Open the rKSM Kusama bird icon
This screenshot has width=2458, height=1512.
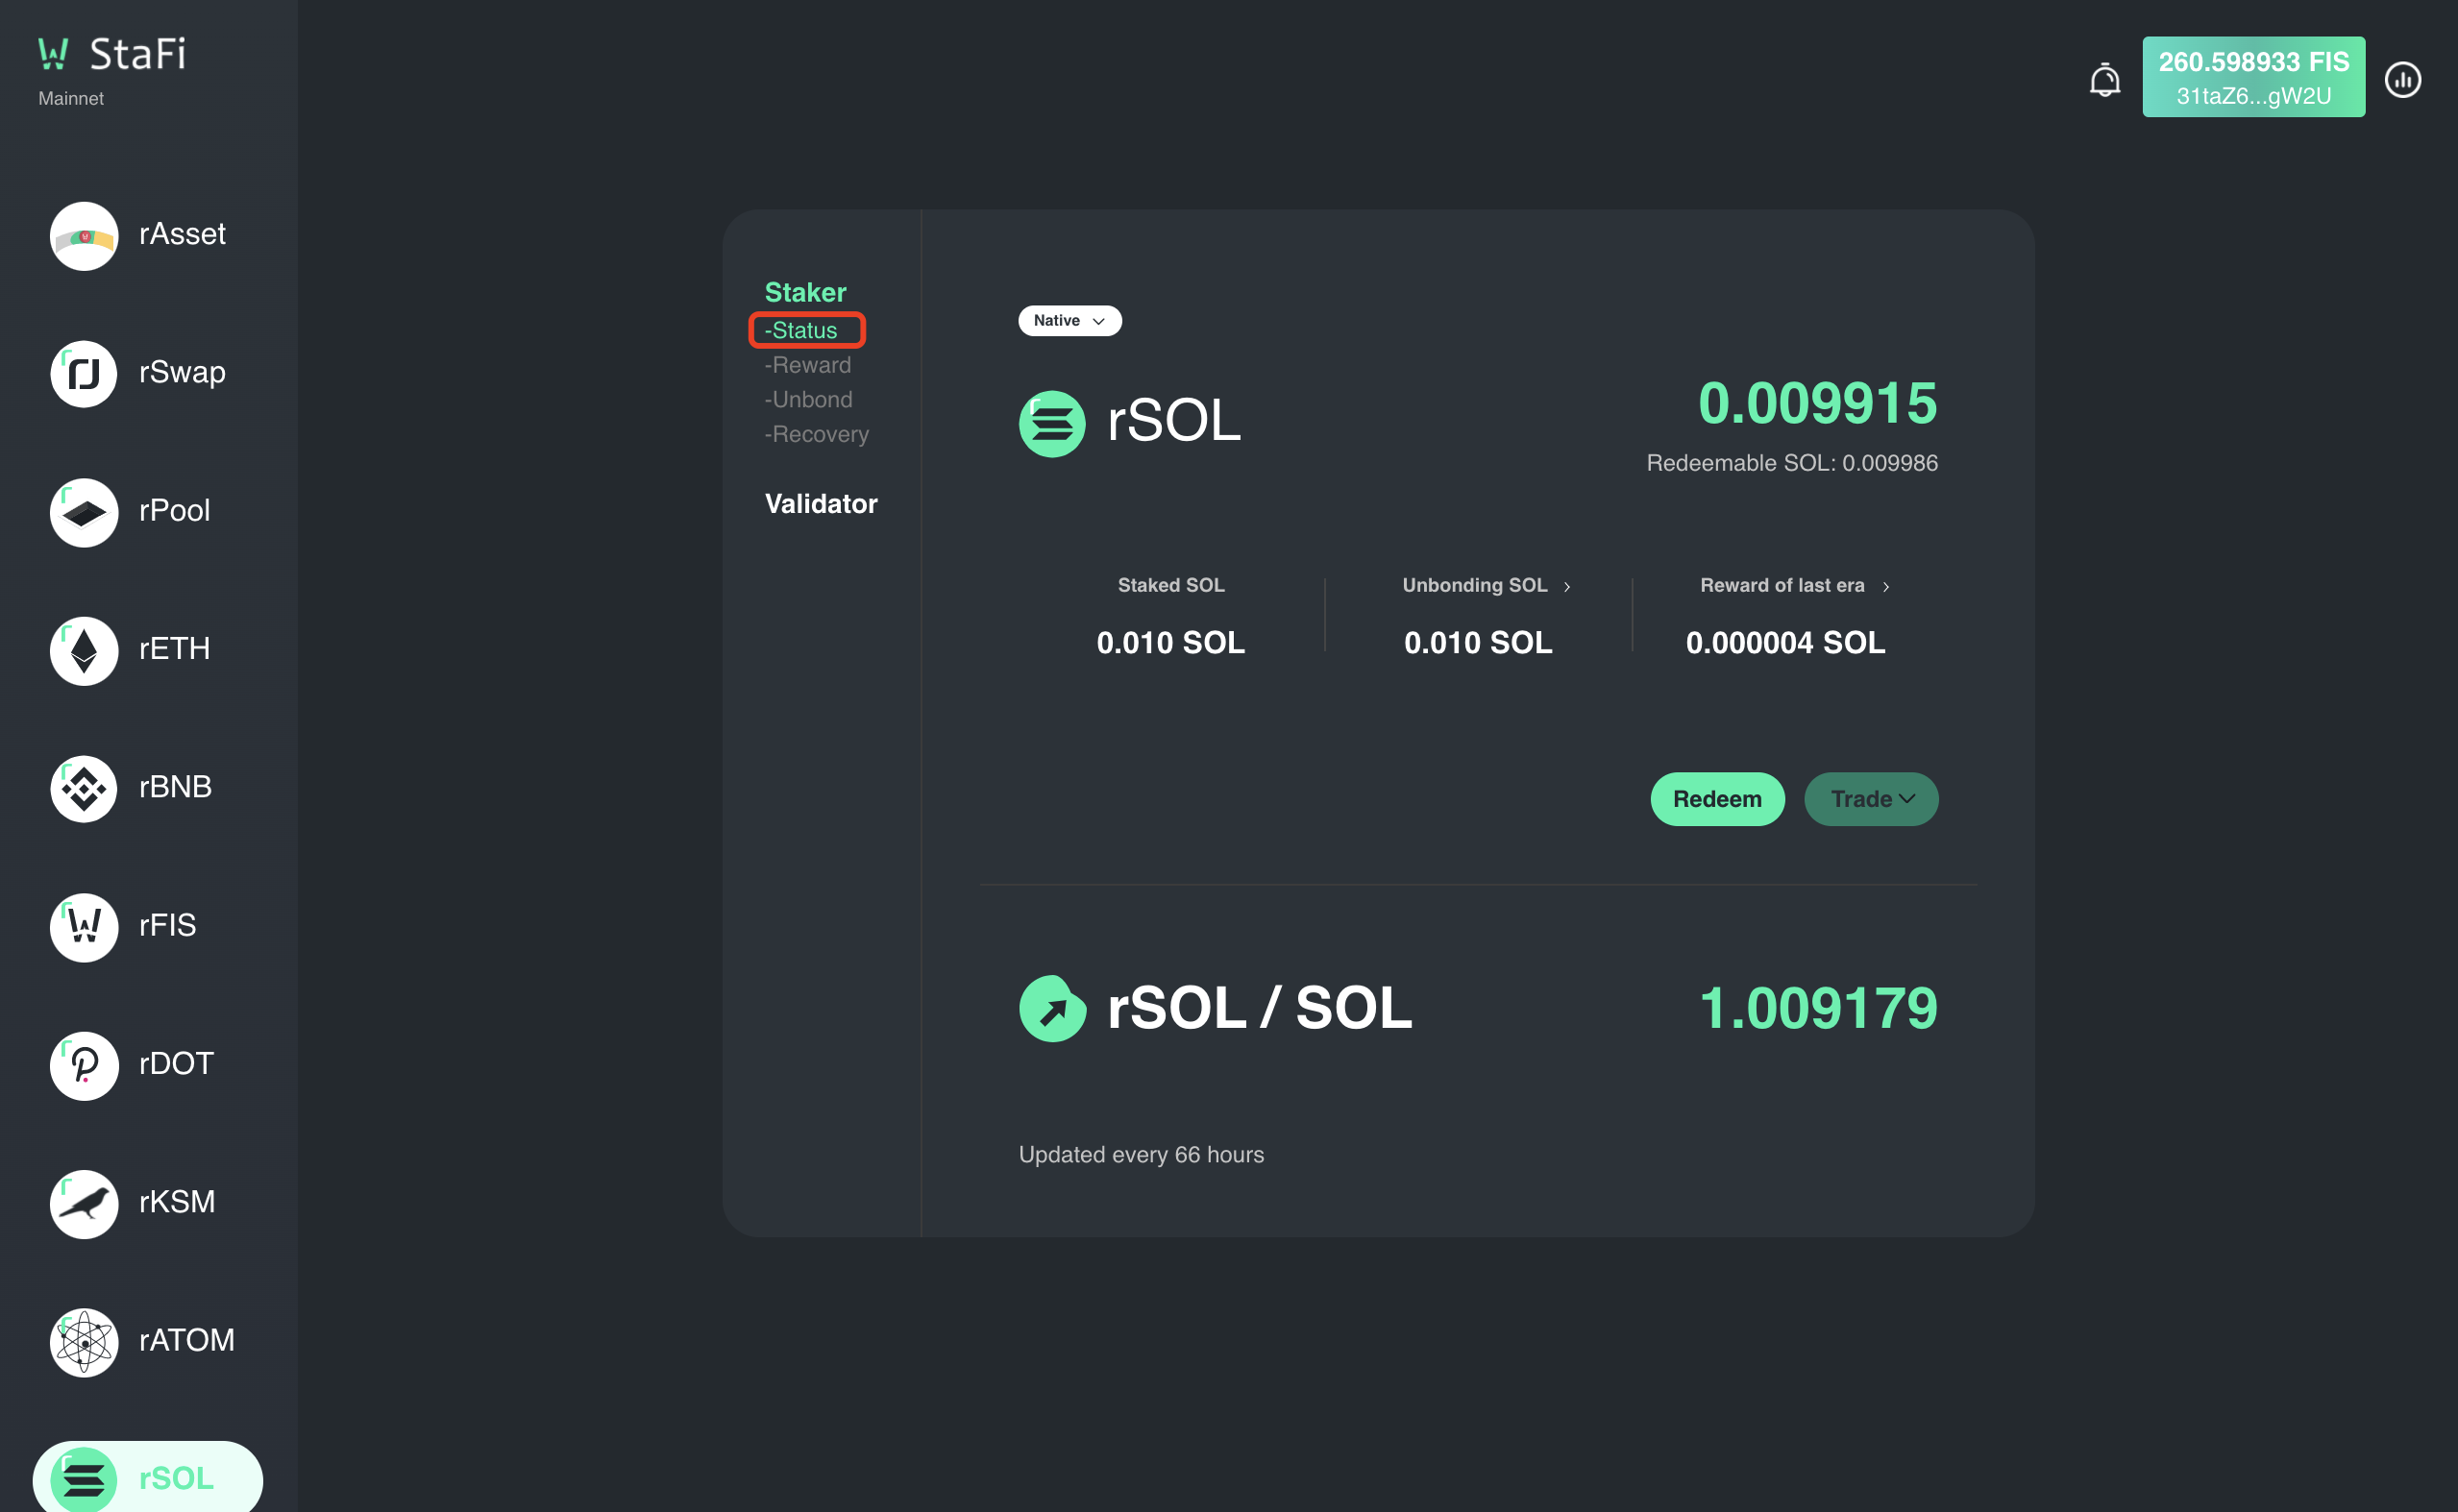click(84, 1204)
